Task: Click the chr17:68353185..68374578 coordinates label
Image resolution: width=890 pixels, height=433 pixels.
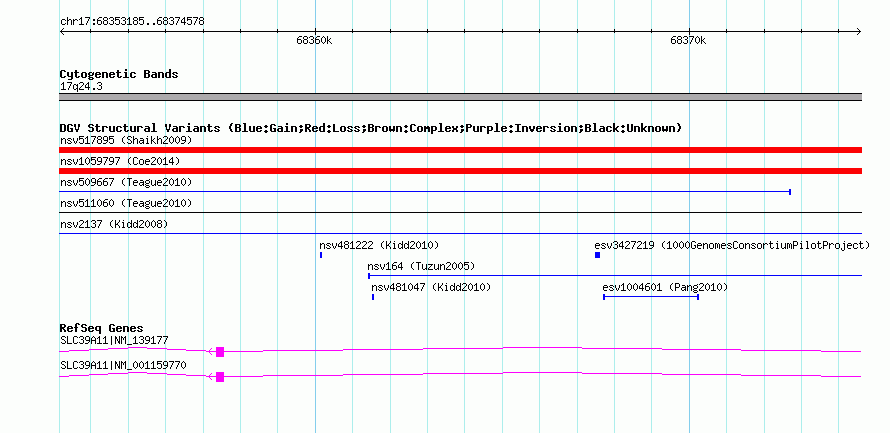Action: point(132,22)
